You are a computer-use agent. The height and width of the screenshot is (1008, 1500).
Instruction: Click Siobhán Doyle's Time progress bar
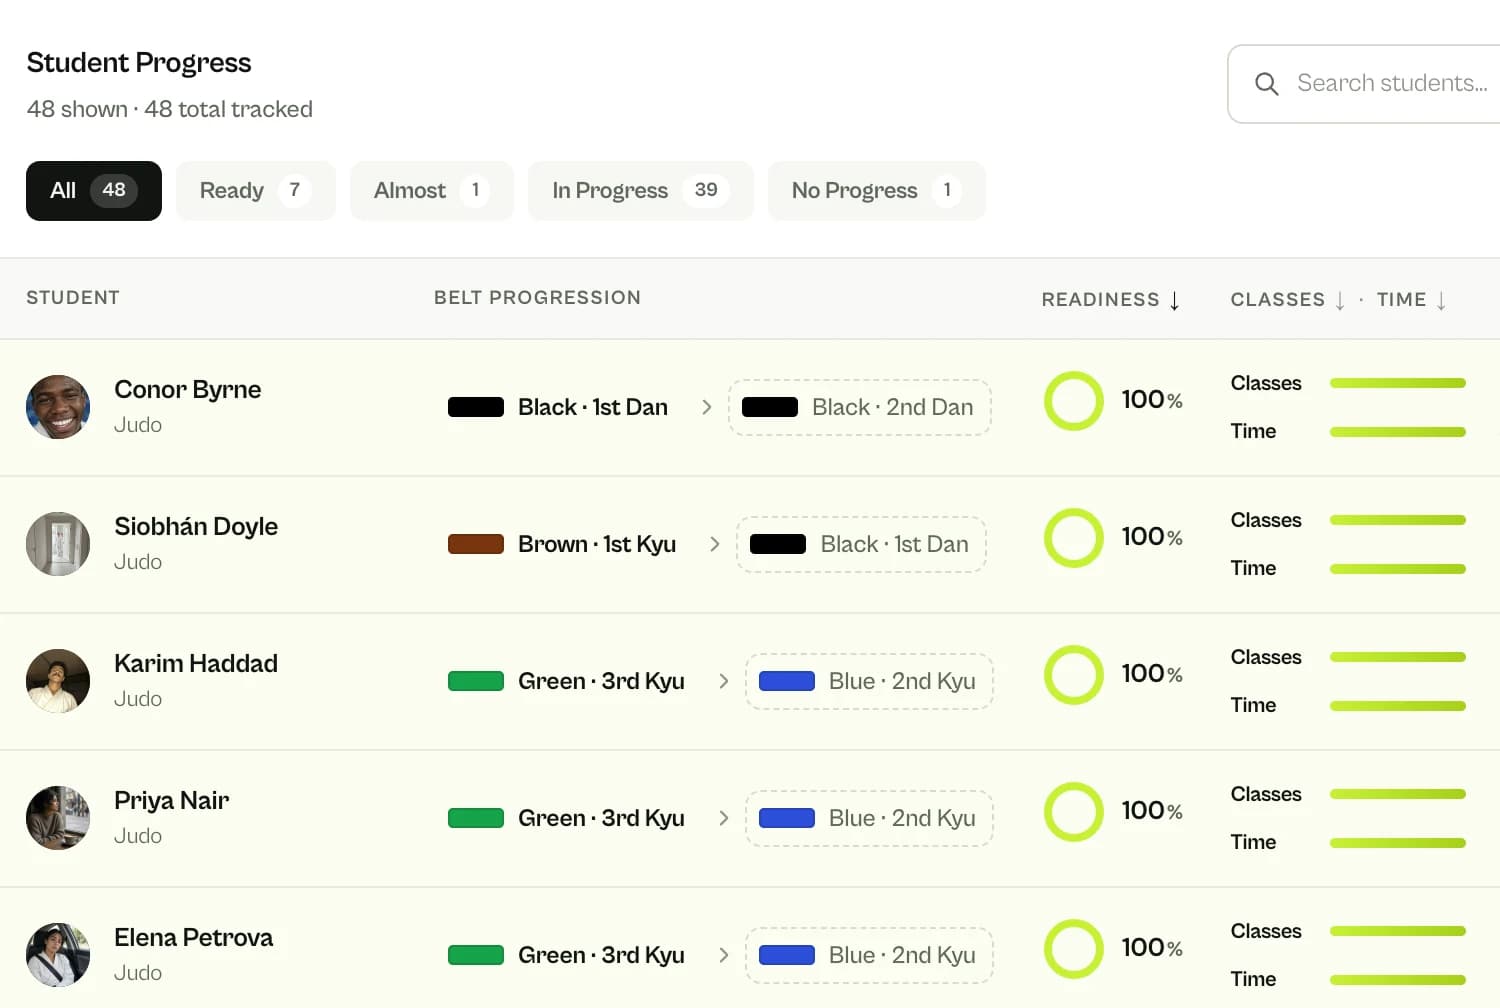coord(1398,569)
